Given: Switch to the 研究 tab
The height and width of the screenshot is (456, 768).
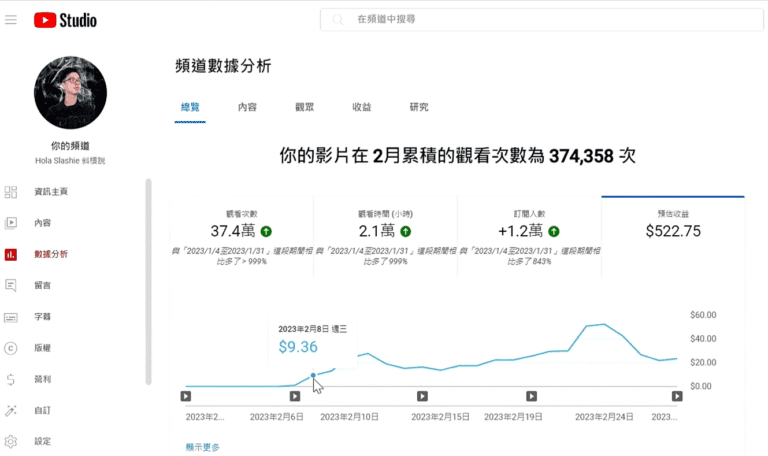Looking at the screenshot, I should pyautogui.click(x=419, y=107).
